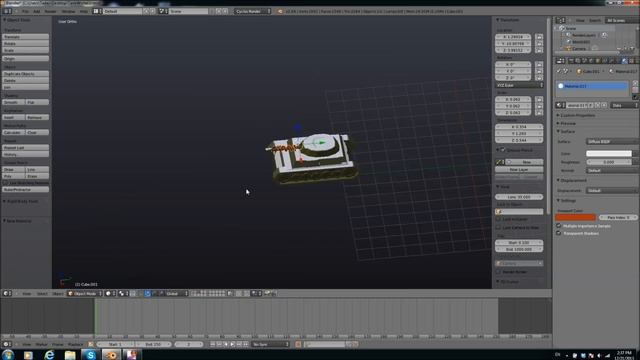Image resolution: width=640 pixels, height=360 pixels.
Task: Open the Object properties tab icon
Action: (x=598, y=61)
